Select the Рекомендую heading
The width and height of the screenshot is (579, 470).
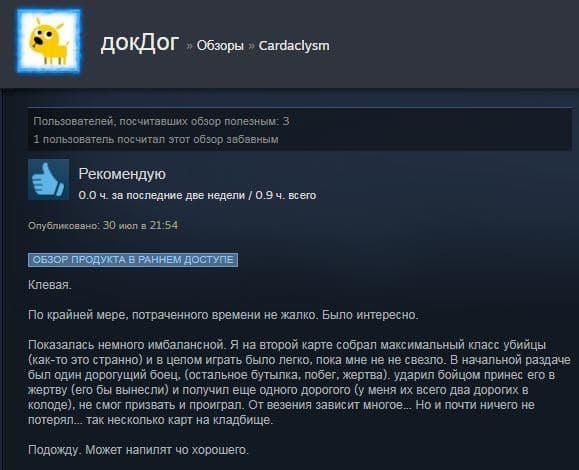pos(122,174)
